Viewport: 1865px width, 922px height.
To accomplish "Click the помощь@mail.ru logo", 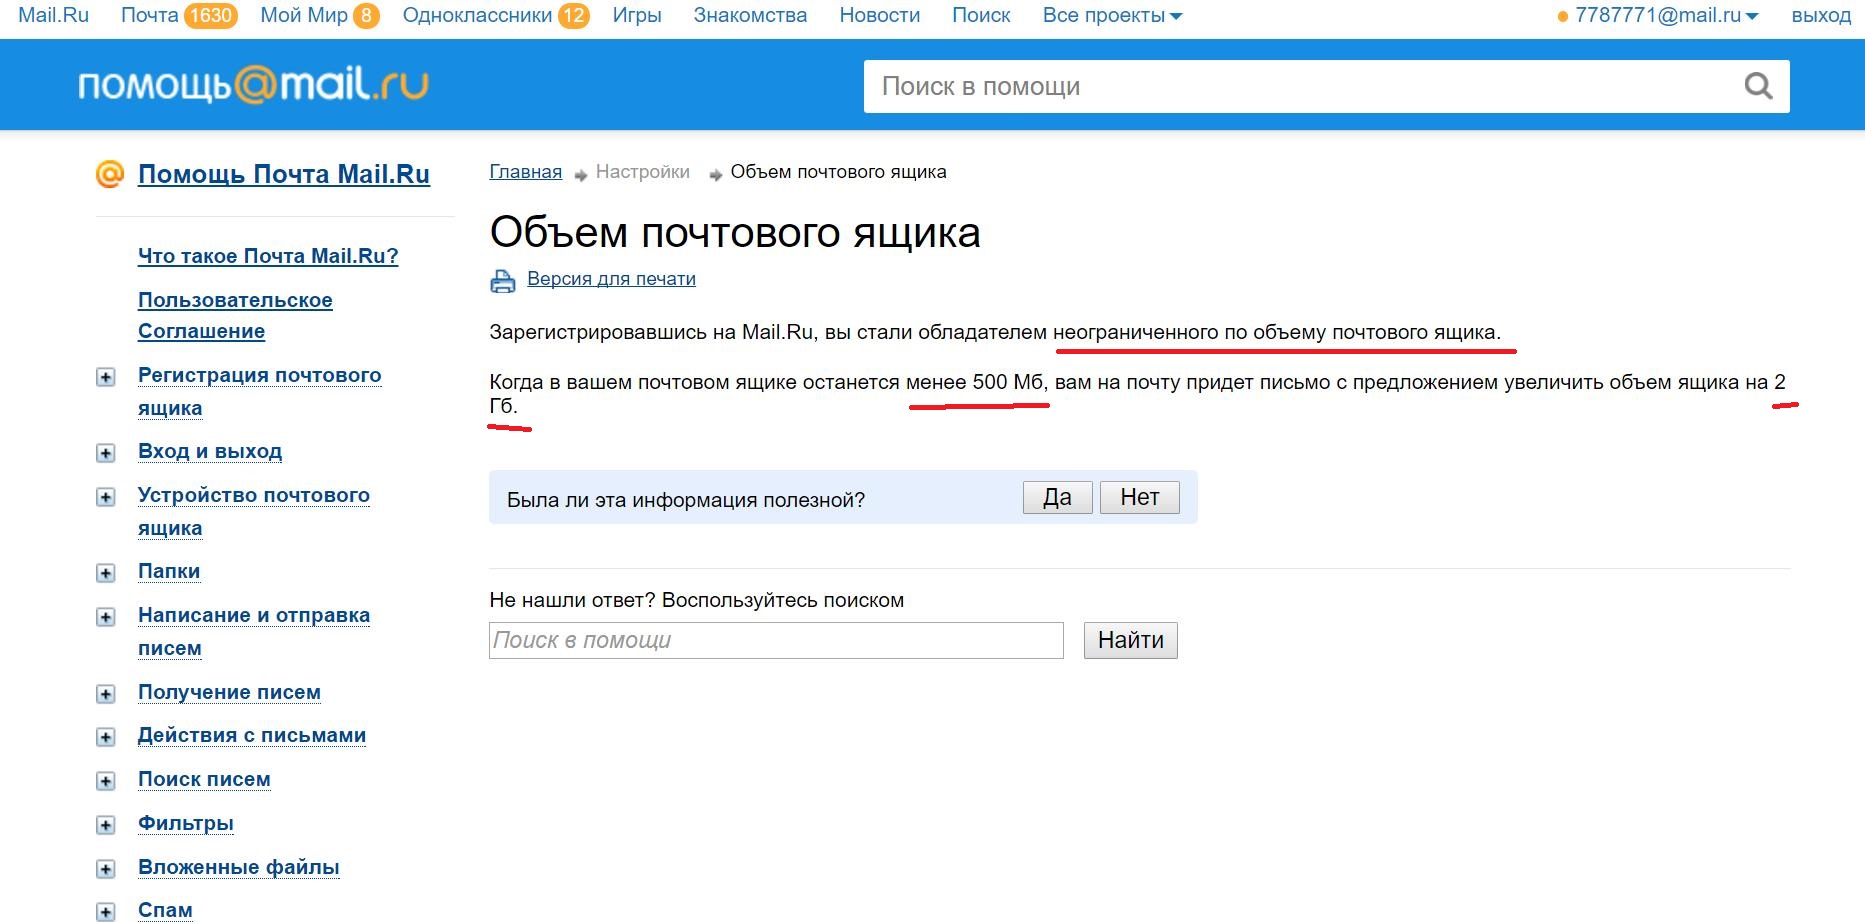I will coord(253,85).
